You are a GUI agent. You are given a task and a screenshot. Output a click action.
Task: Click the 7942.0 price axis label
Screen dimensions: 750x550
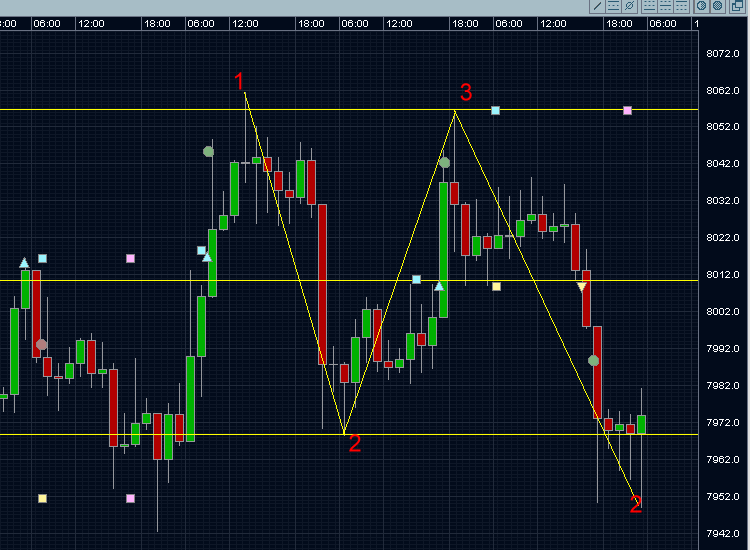(723, 533)
